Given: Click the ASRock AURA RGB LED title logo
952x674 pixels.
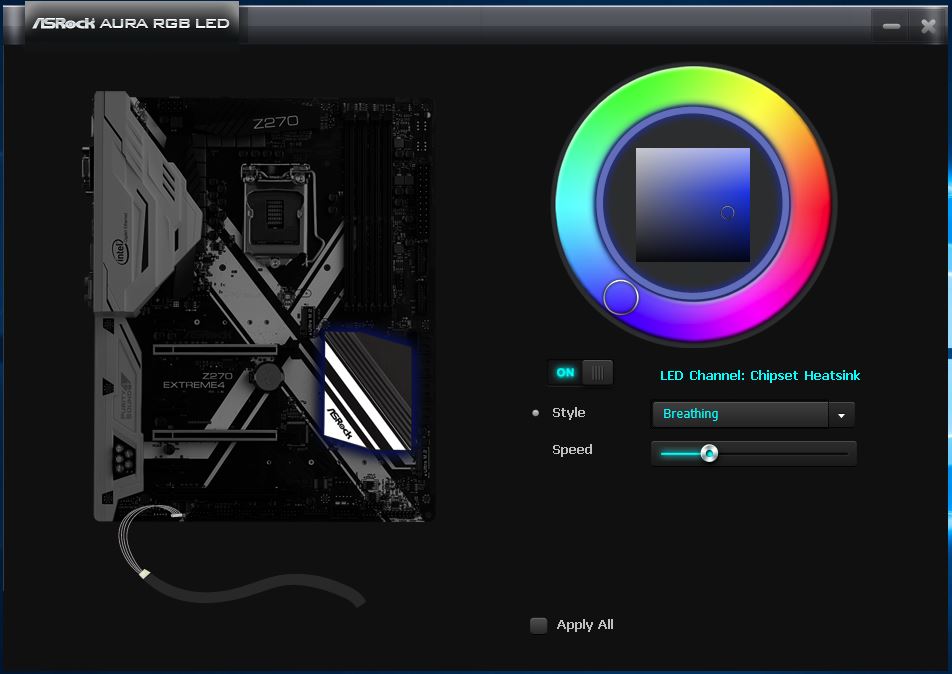Looking at the screenshot, I should 131,23.
